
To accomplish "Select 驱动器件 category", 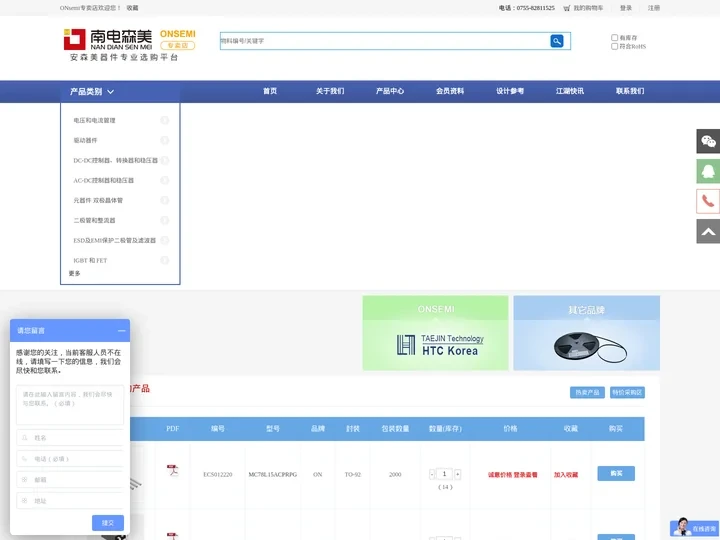I will [x=85, y=141].
